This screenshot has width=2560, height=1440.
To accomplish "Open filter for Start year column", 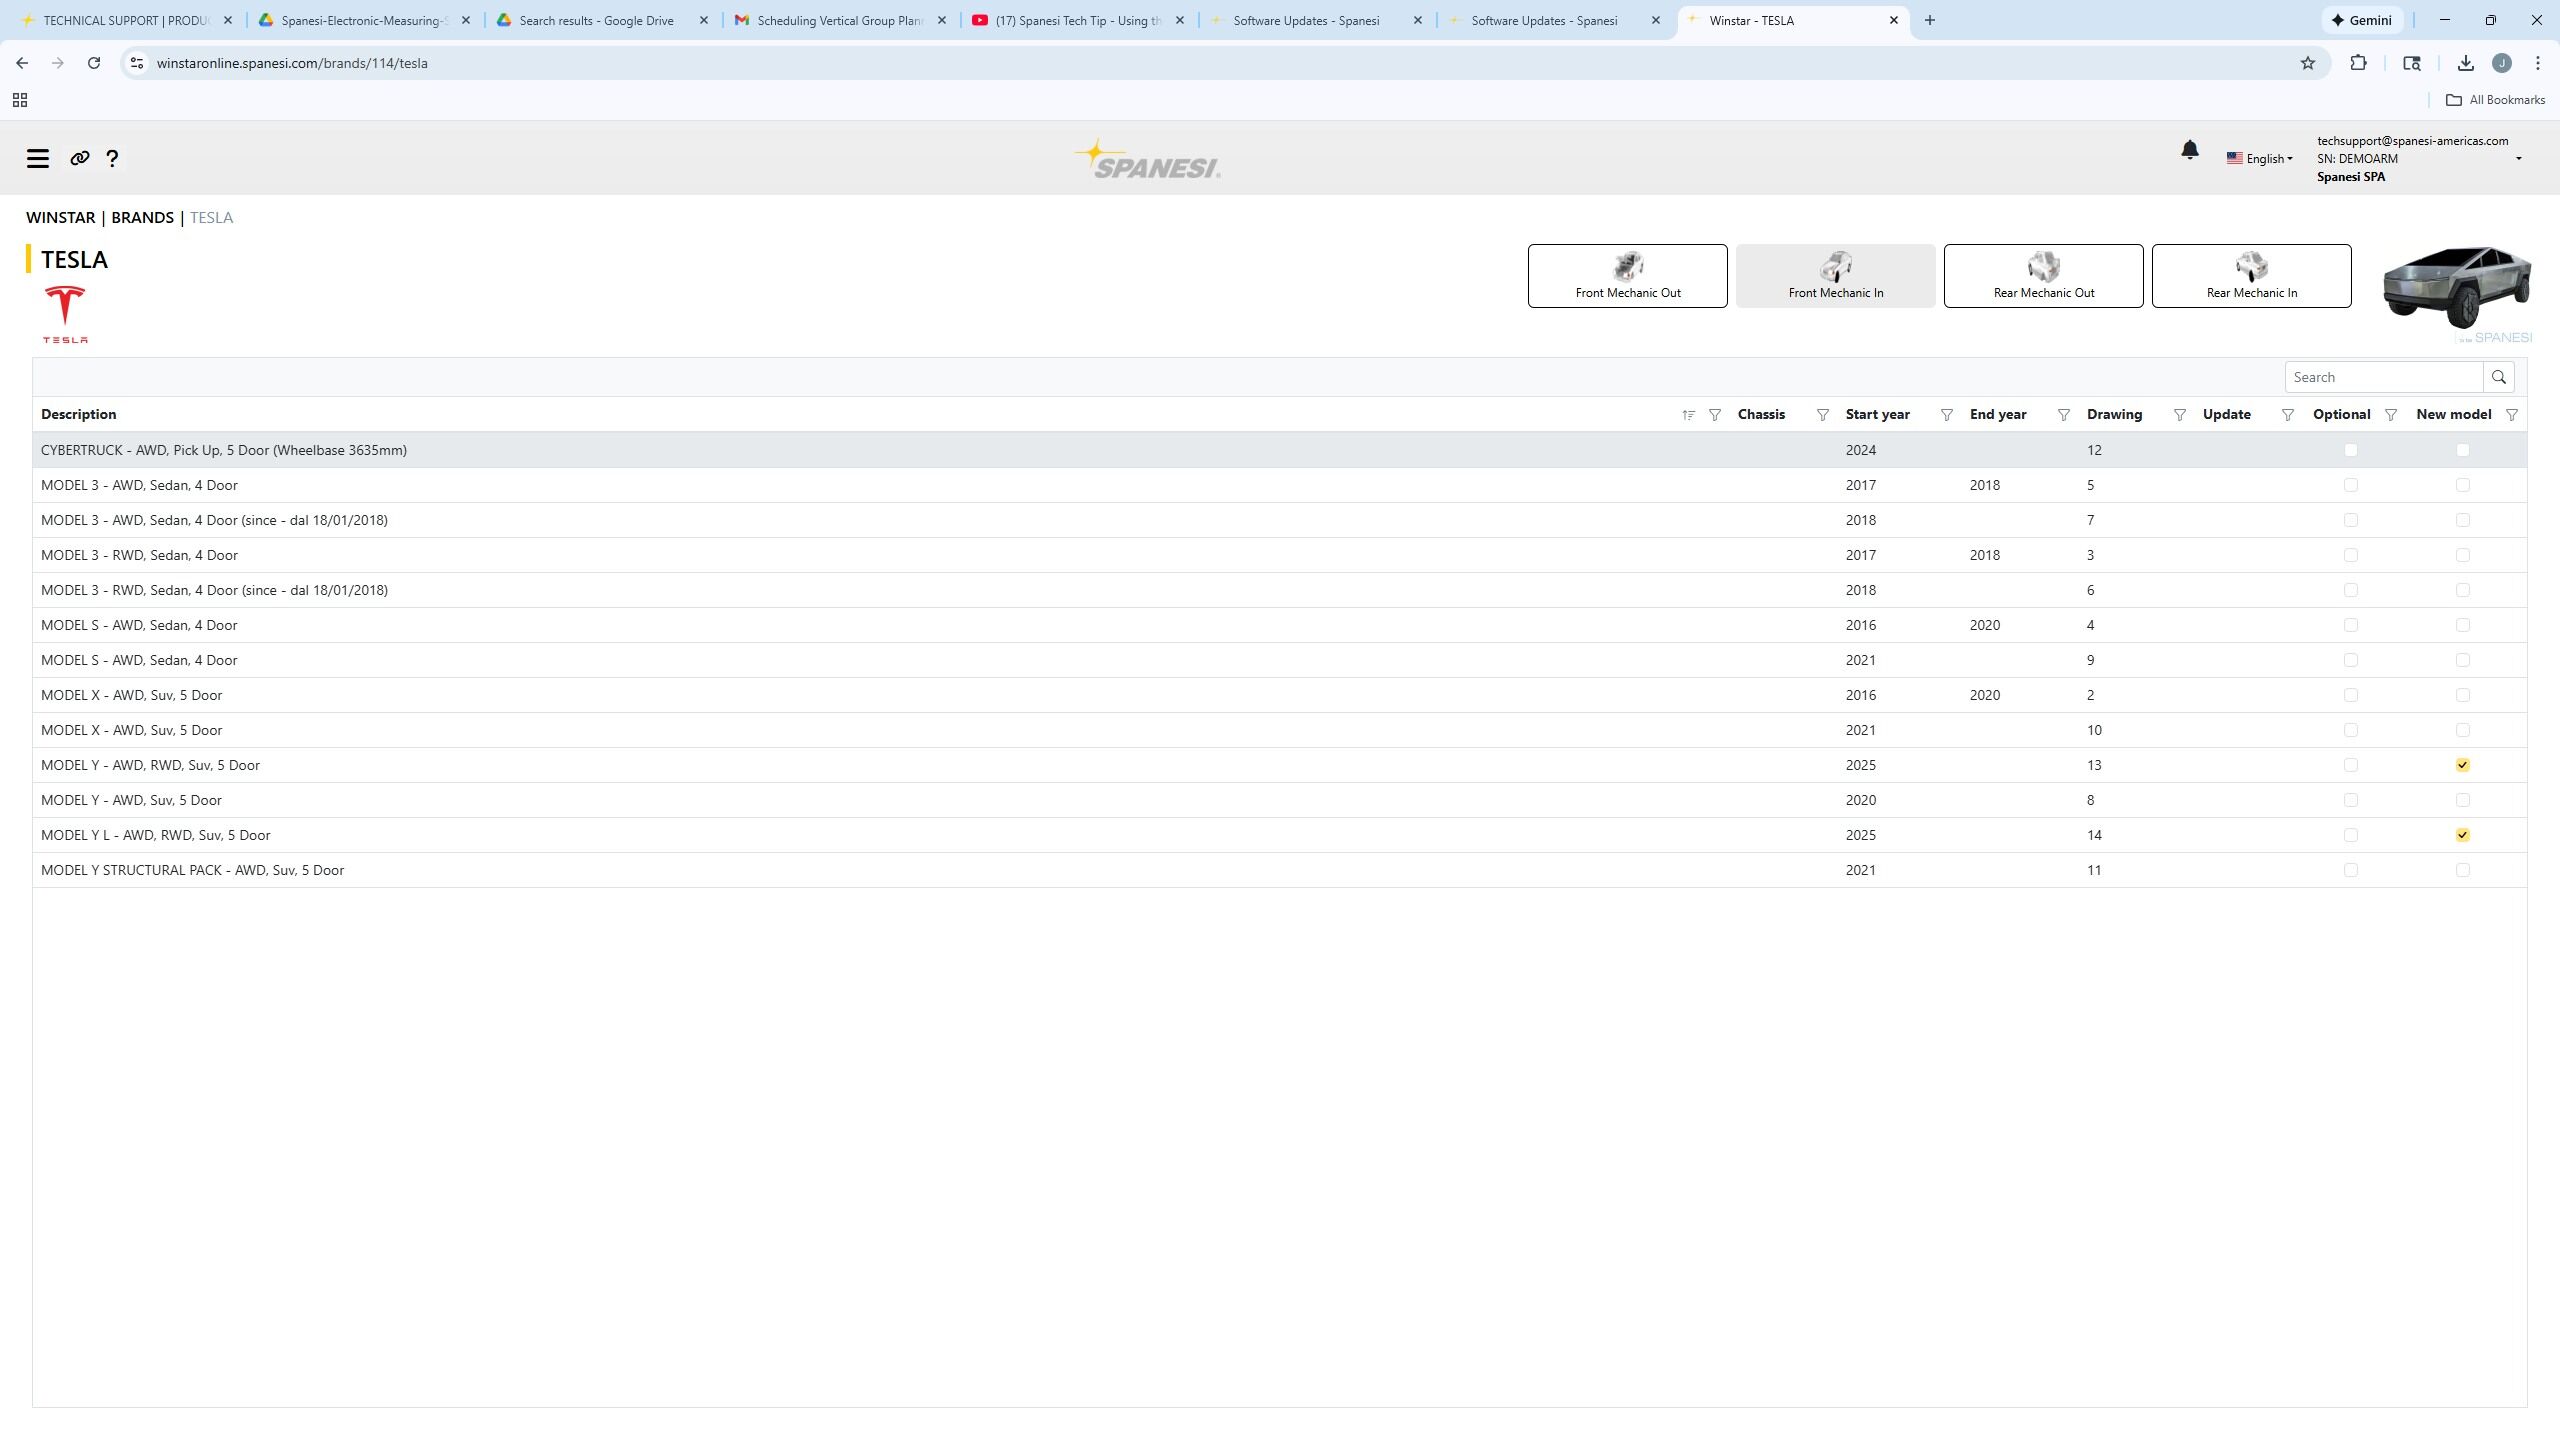I will pyautogui.click(x=1946, y=415).
